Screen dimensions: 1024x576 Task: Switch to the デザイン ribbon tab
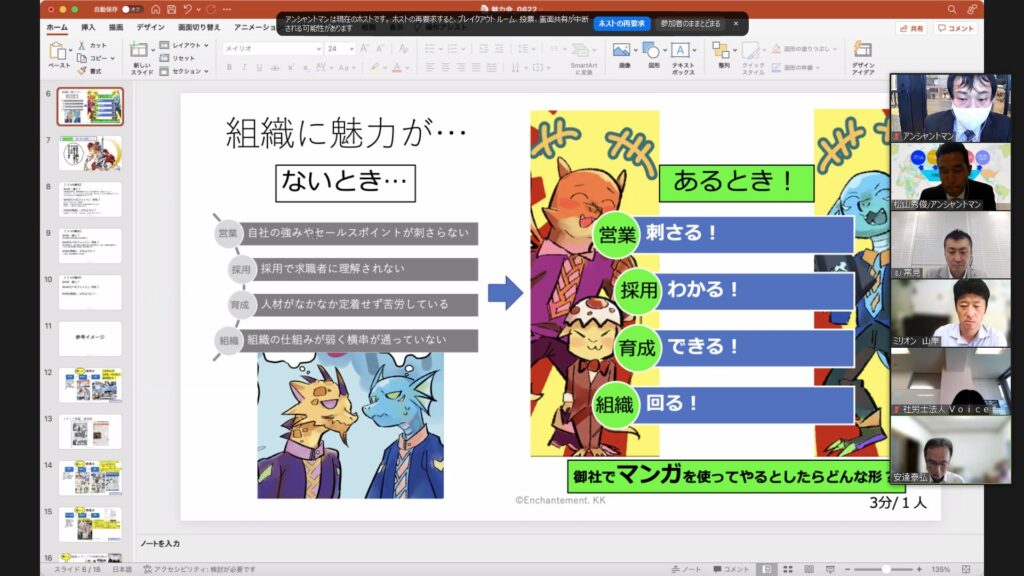point(150,27)
